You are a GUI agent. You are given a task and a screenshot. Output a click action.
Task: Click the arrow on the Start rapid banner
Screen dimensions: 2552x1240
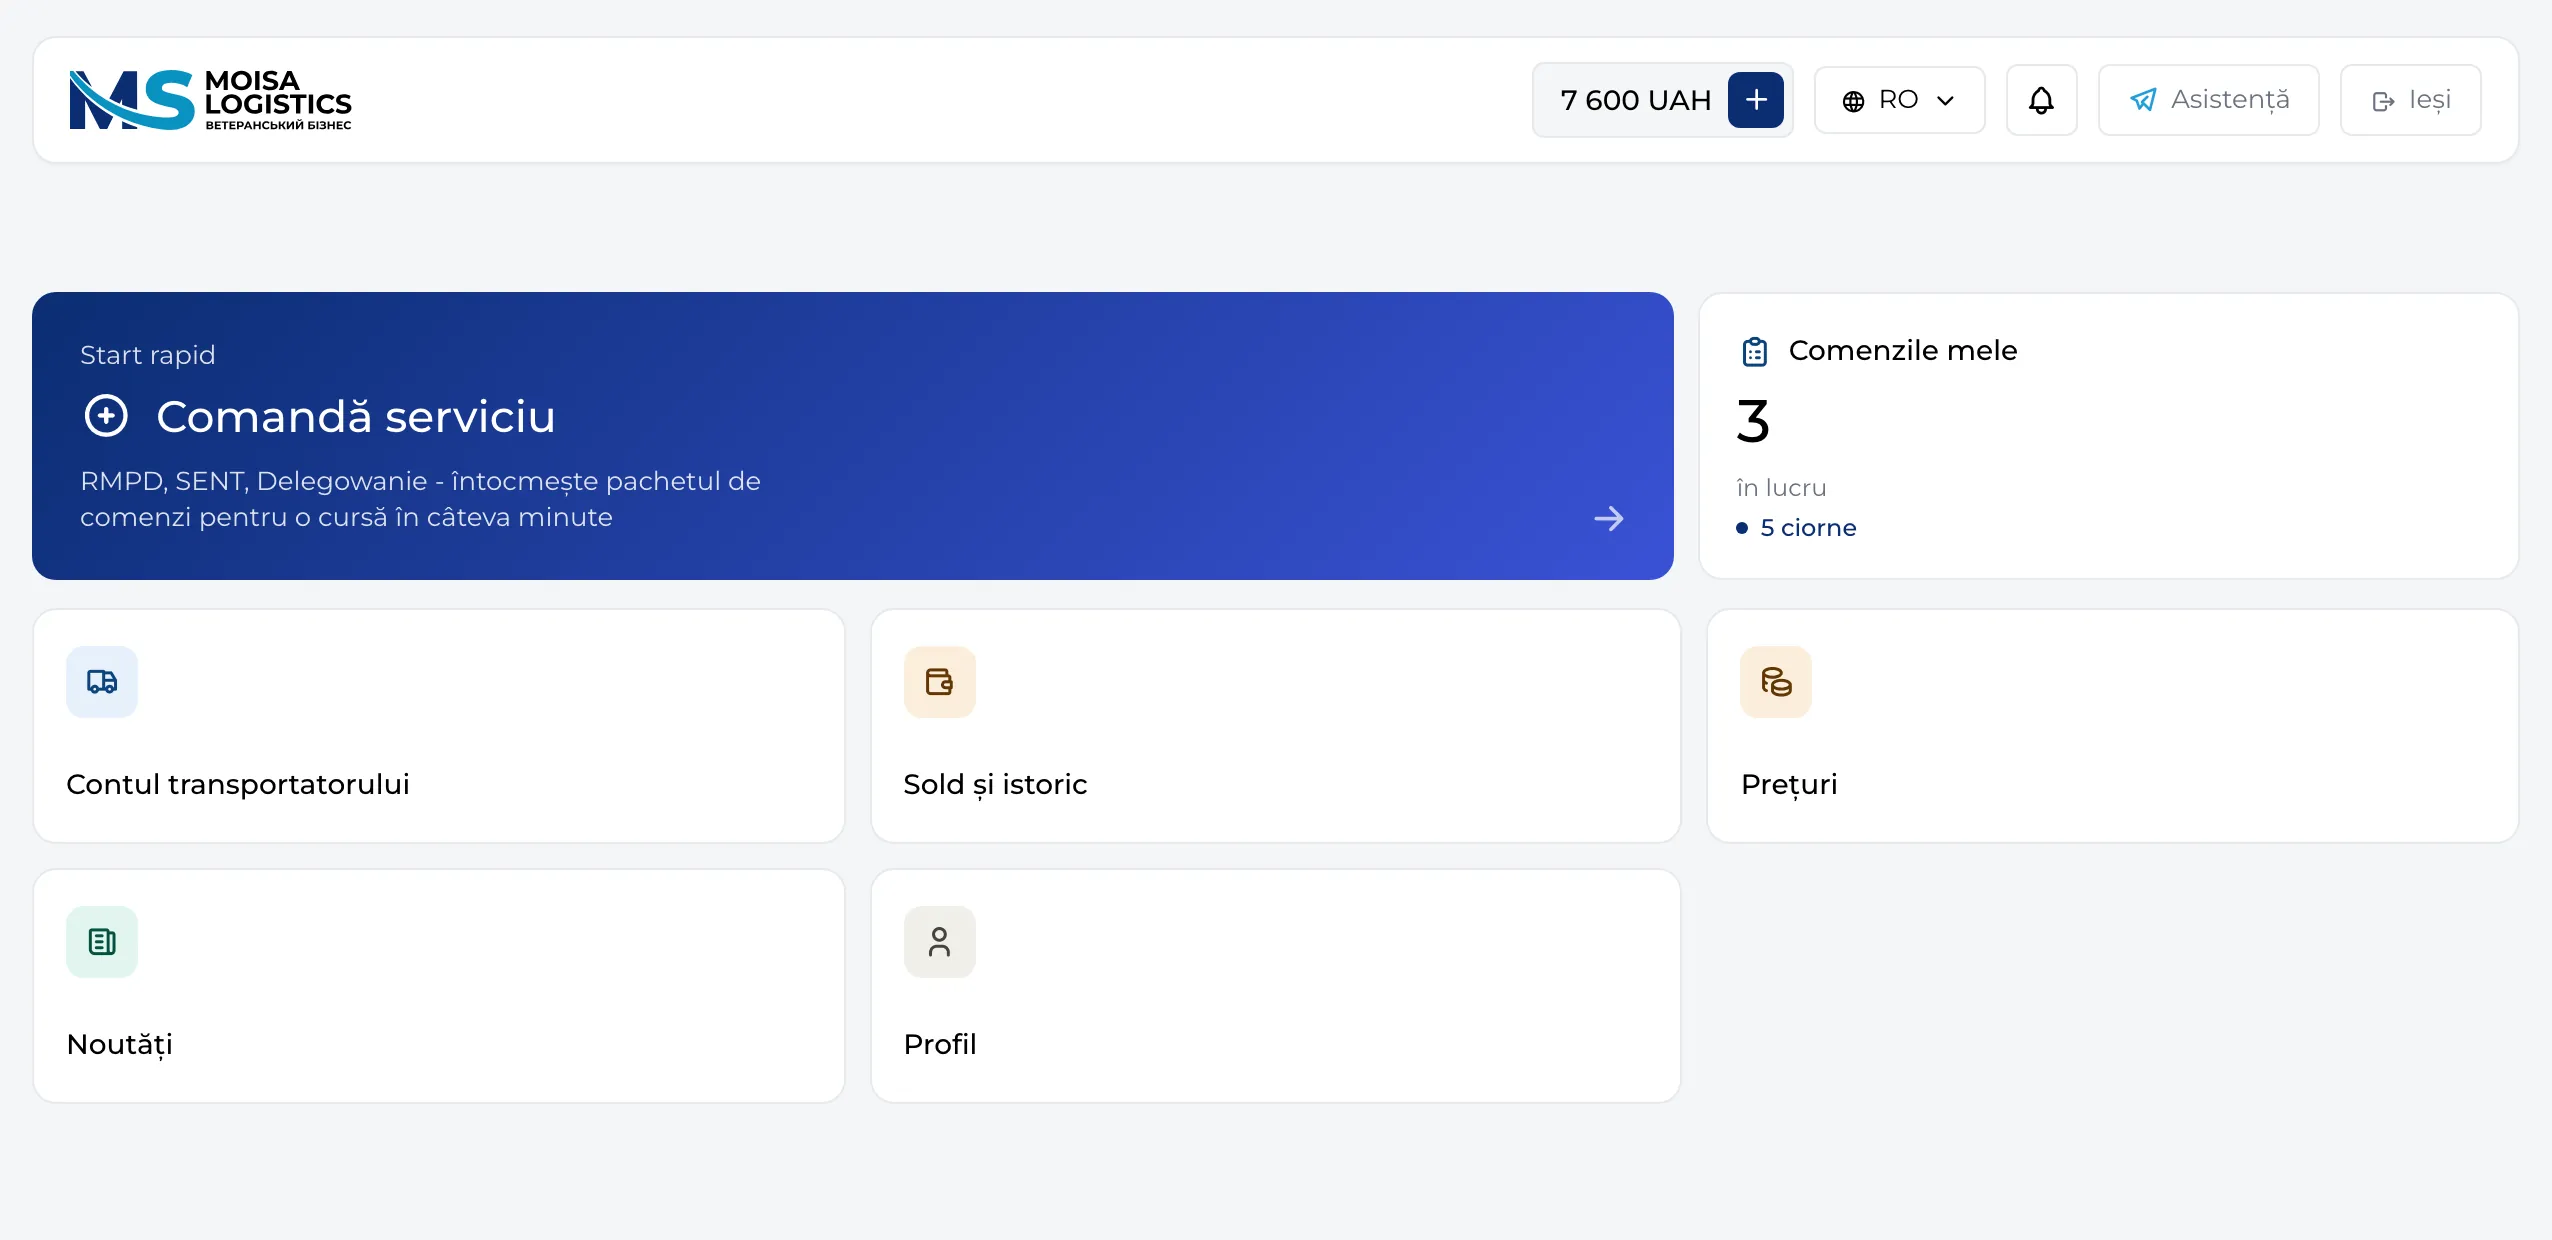[1609, 518]
